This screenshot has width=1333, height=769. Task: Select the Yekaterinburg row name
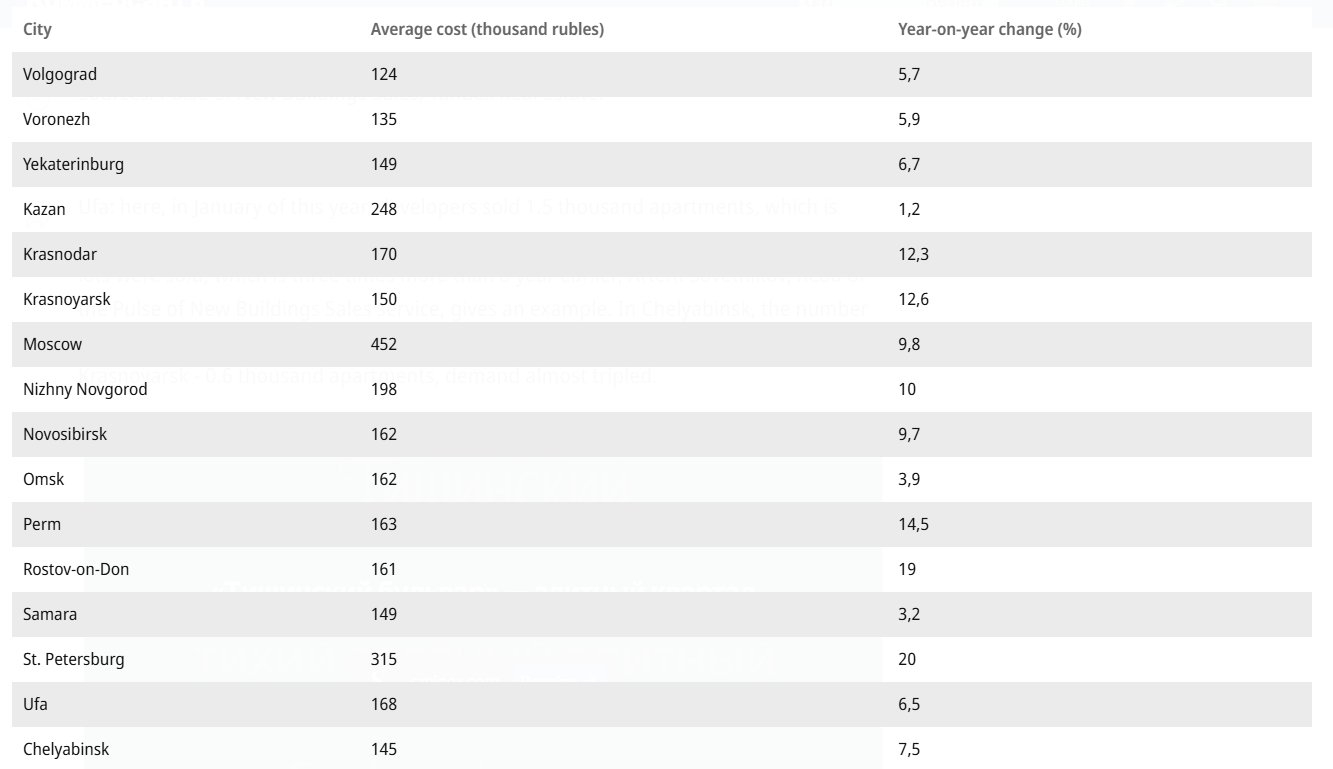[73, 164]
